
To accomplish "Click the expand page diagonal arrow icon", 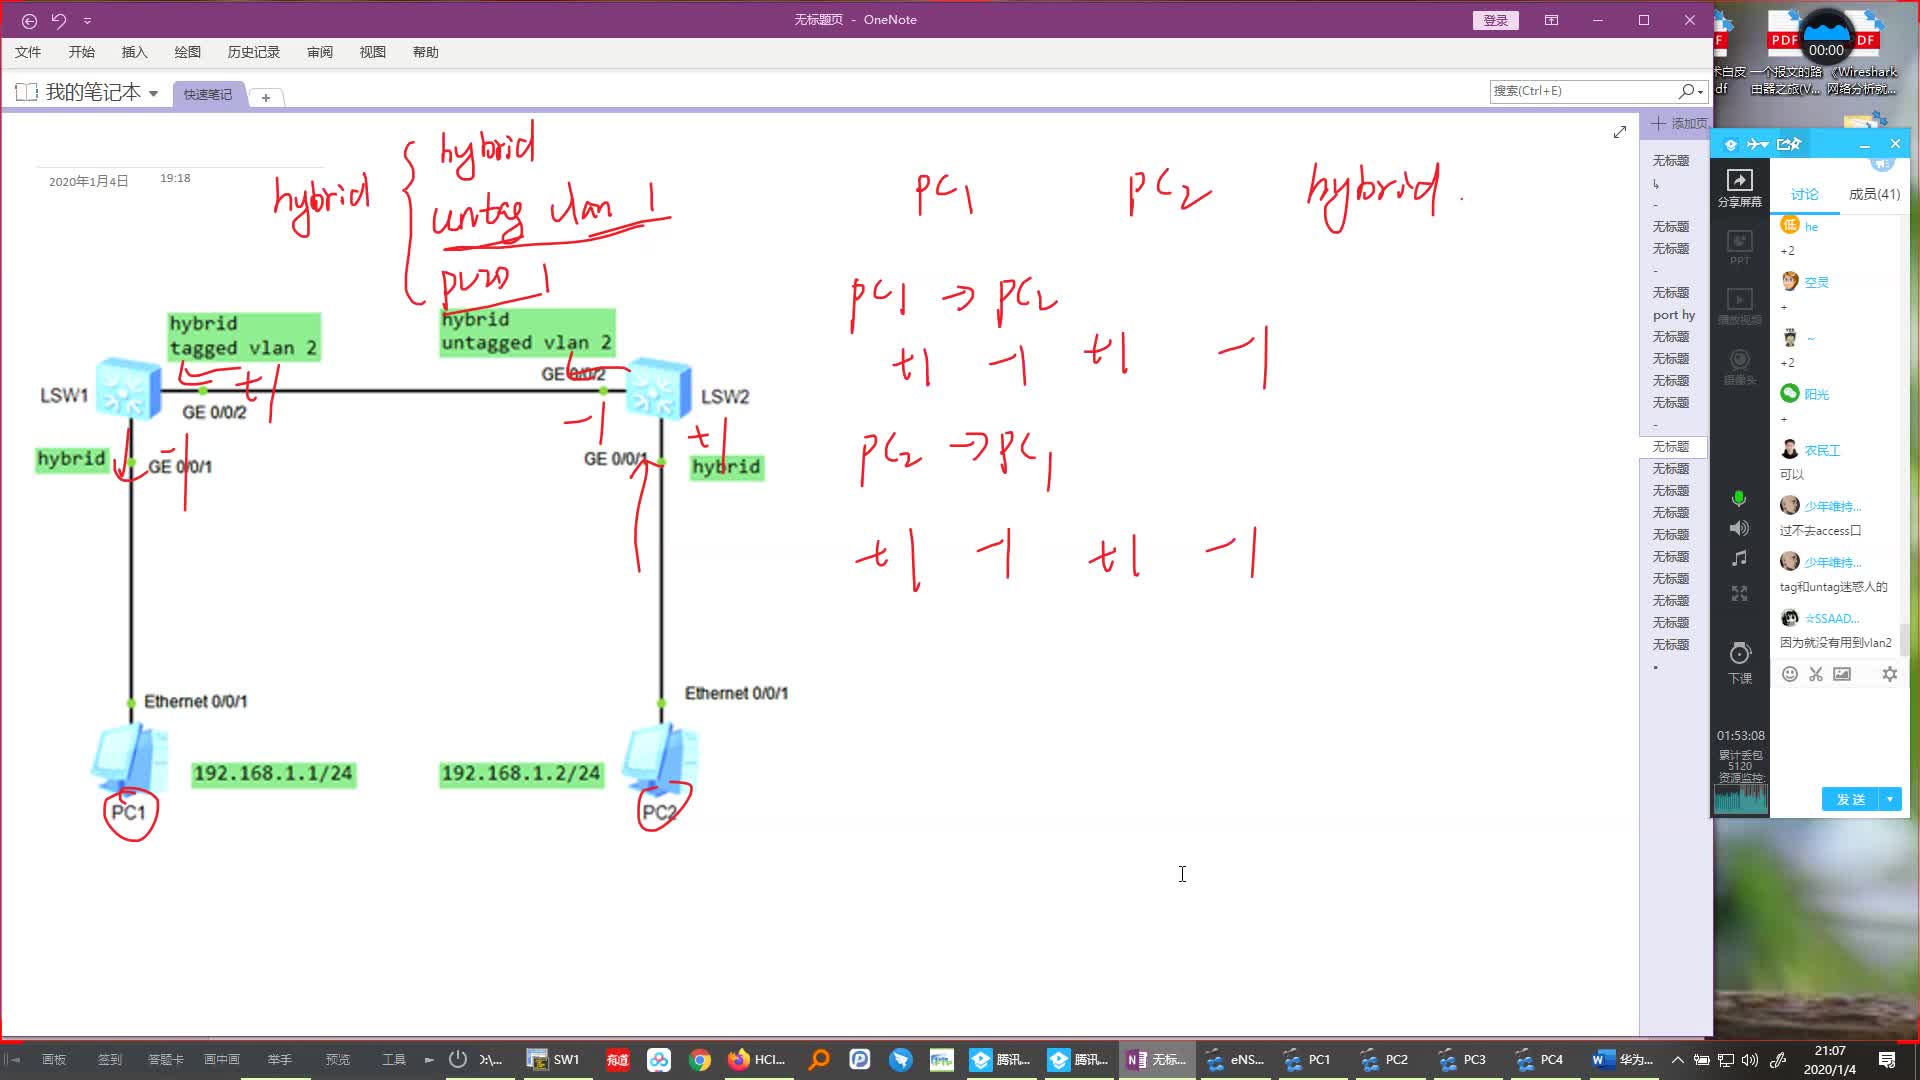I will pos(1620,132).
